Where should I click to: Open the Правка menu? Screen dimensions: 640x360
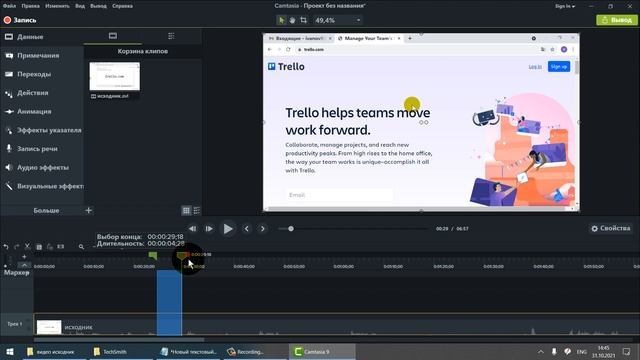click(31, 6)
